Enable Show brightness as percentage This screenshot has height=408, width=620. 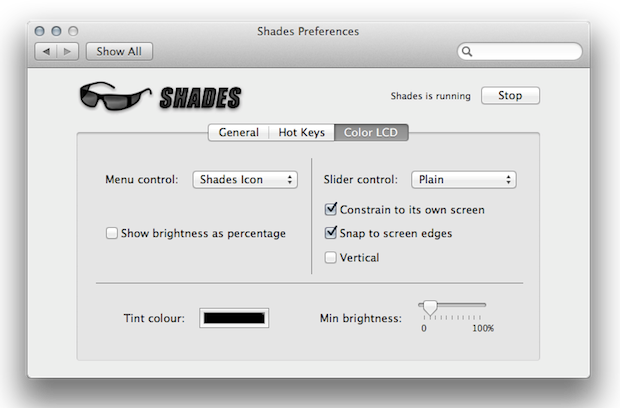click(x=112, y=233)
